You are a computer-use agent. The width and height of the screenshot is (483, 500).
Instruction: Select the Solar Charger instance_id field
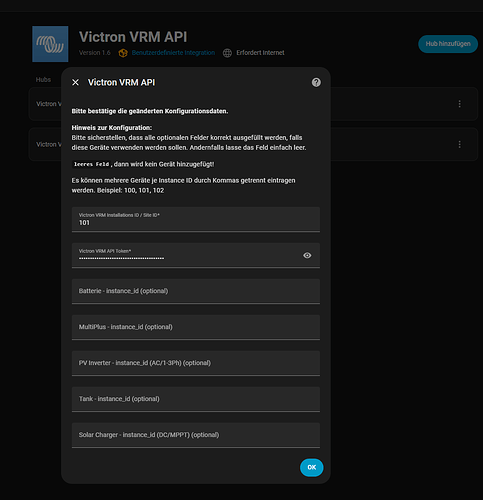pos(196,435)
